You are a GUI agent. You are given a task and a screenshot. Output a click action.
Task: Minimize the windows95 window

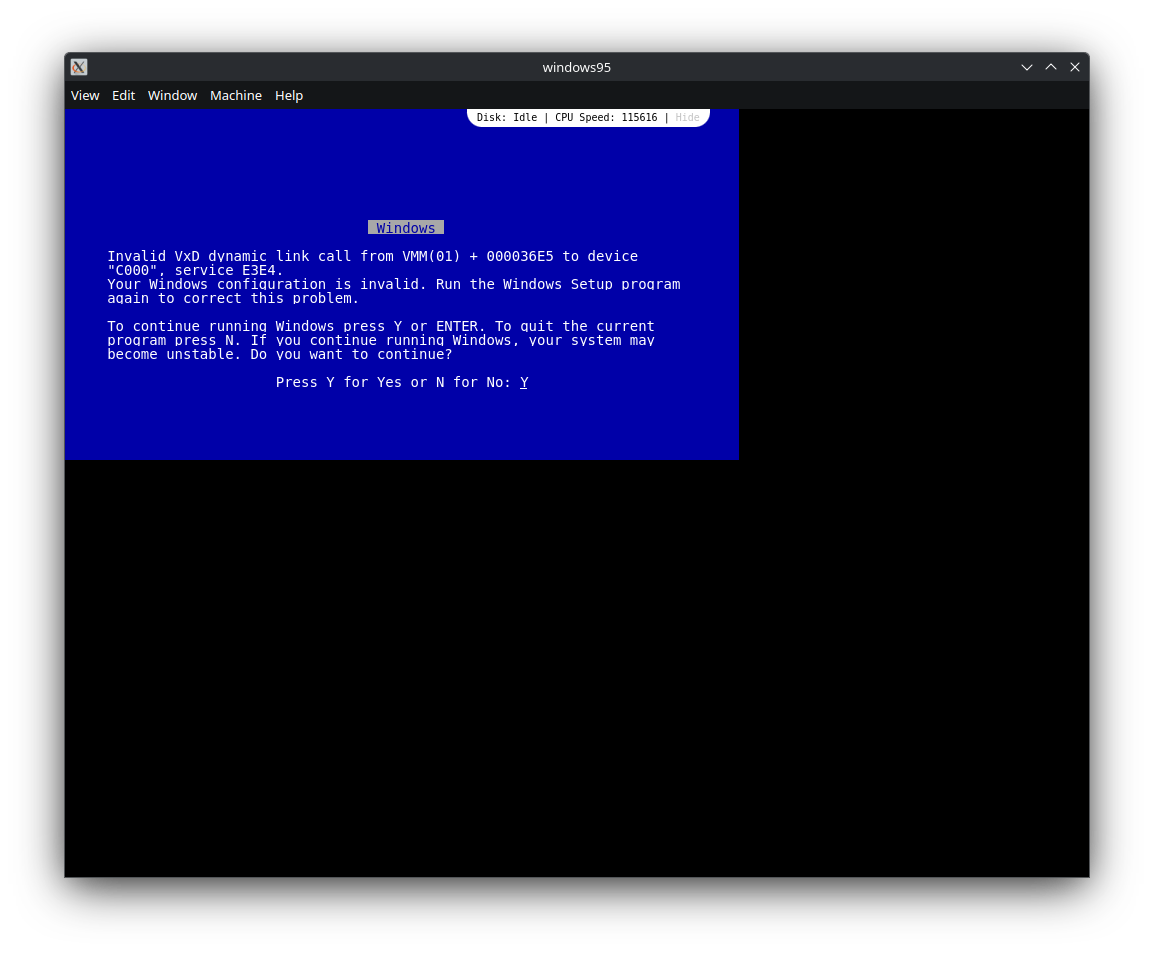(1027, 67)
